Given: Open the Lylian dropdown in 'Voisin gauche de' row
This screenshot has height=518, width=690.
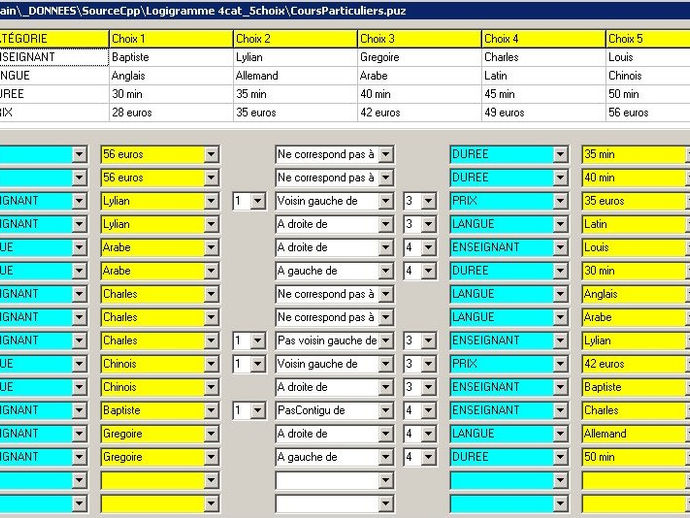Looking at the screenshot, I should pyautogui.click(x=212, y=201).
